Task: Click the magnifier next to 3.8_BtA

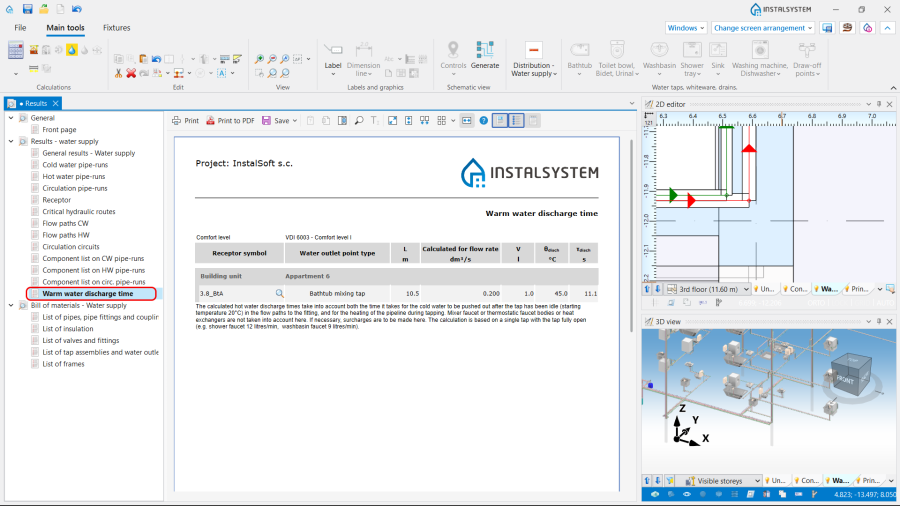Action: tap(280, 293)
